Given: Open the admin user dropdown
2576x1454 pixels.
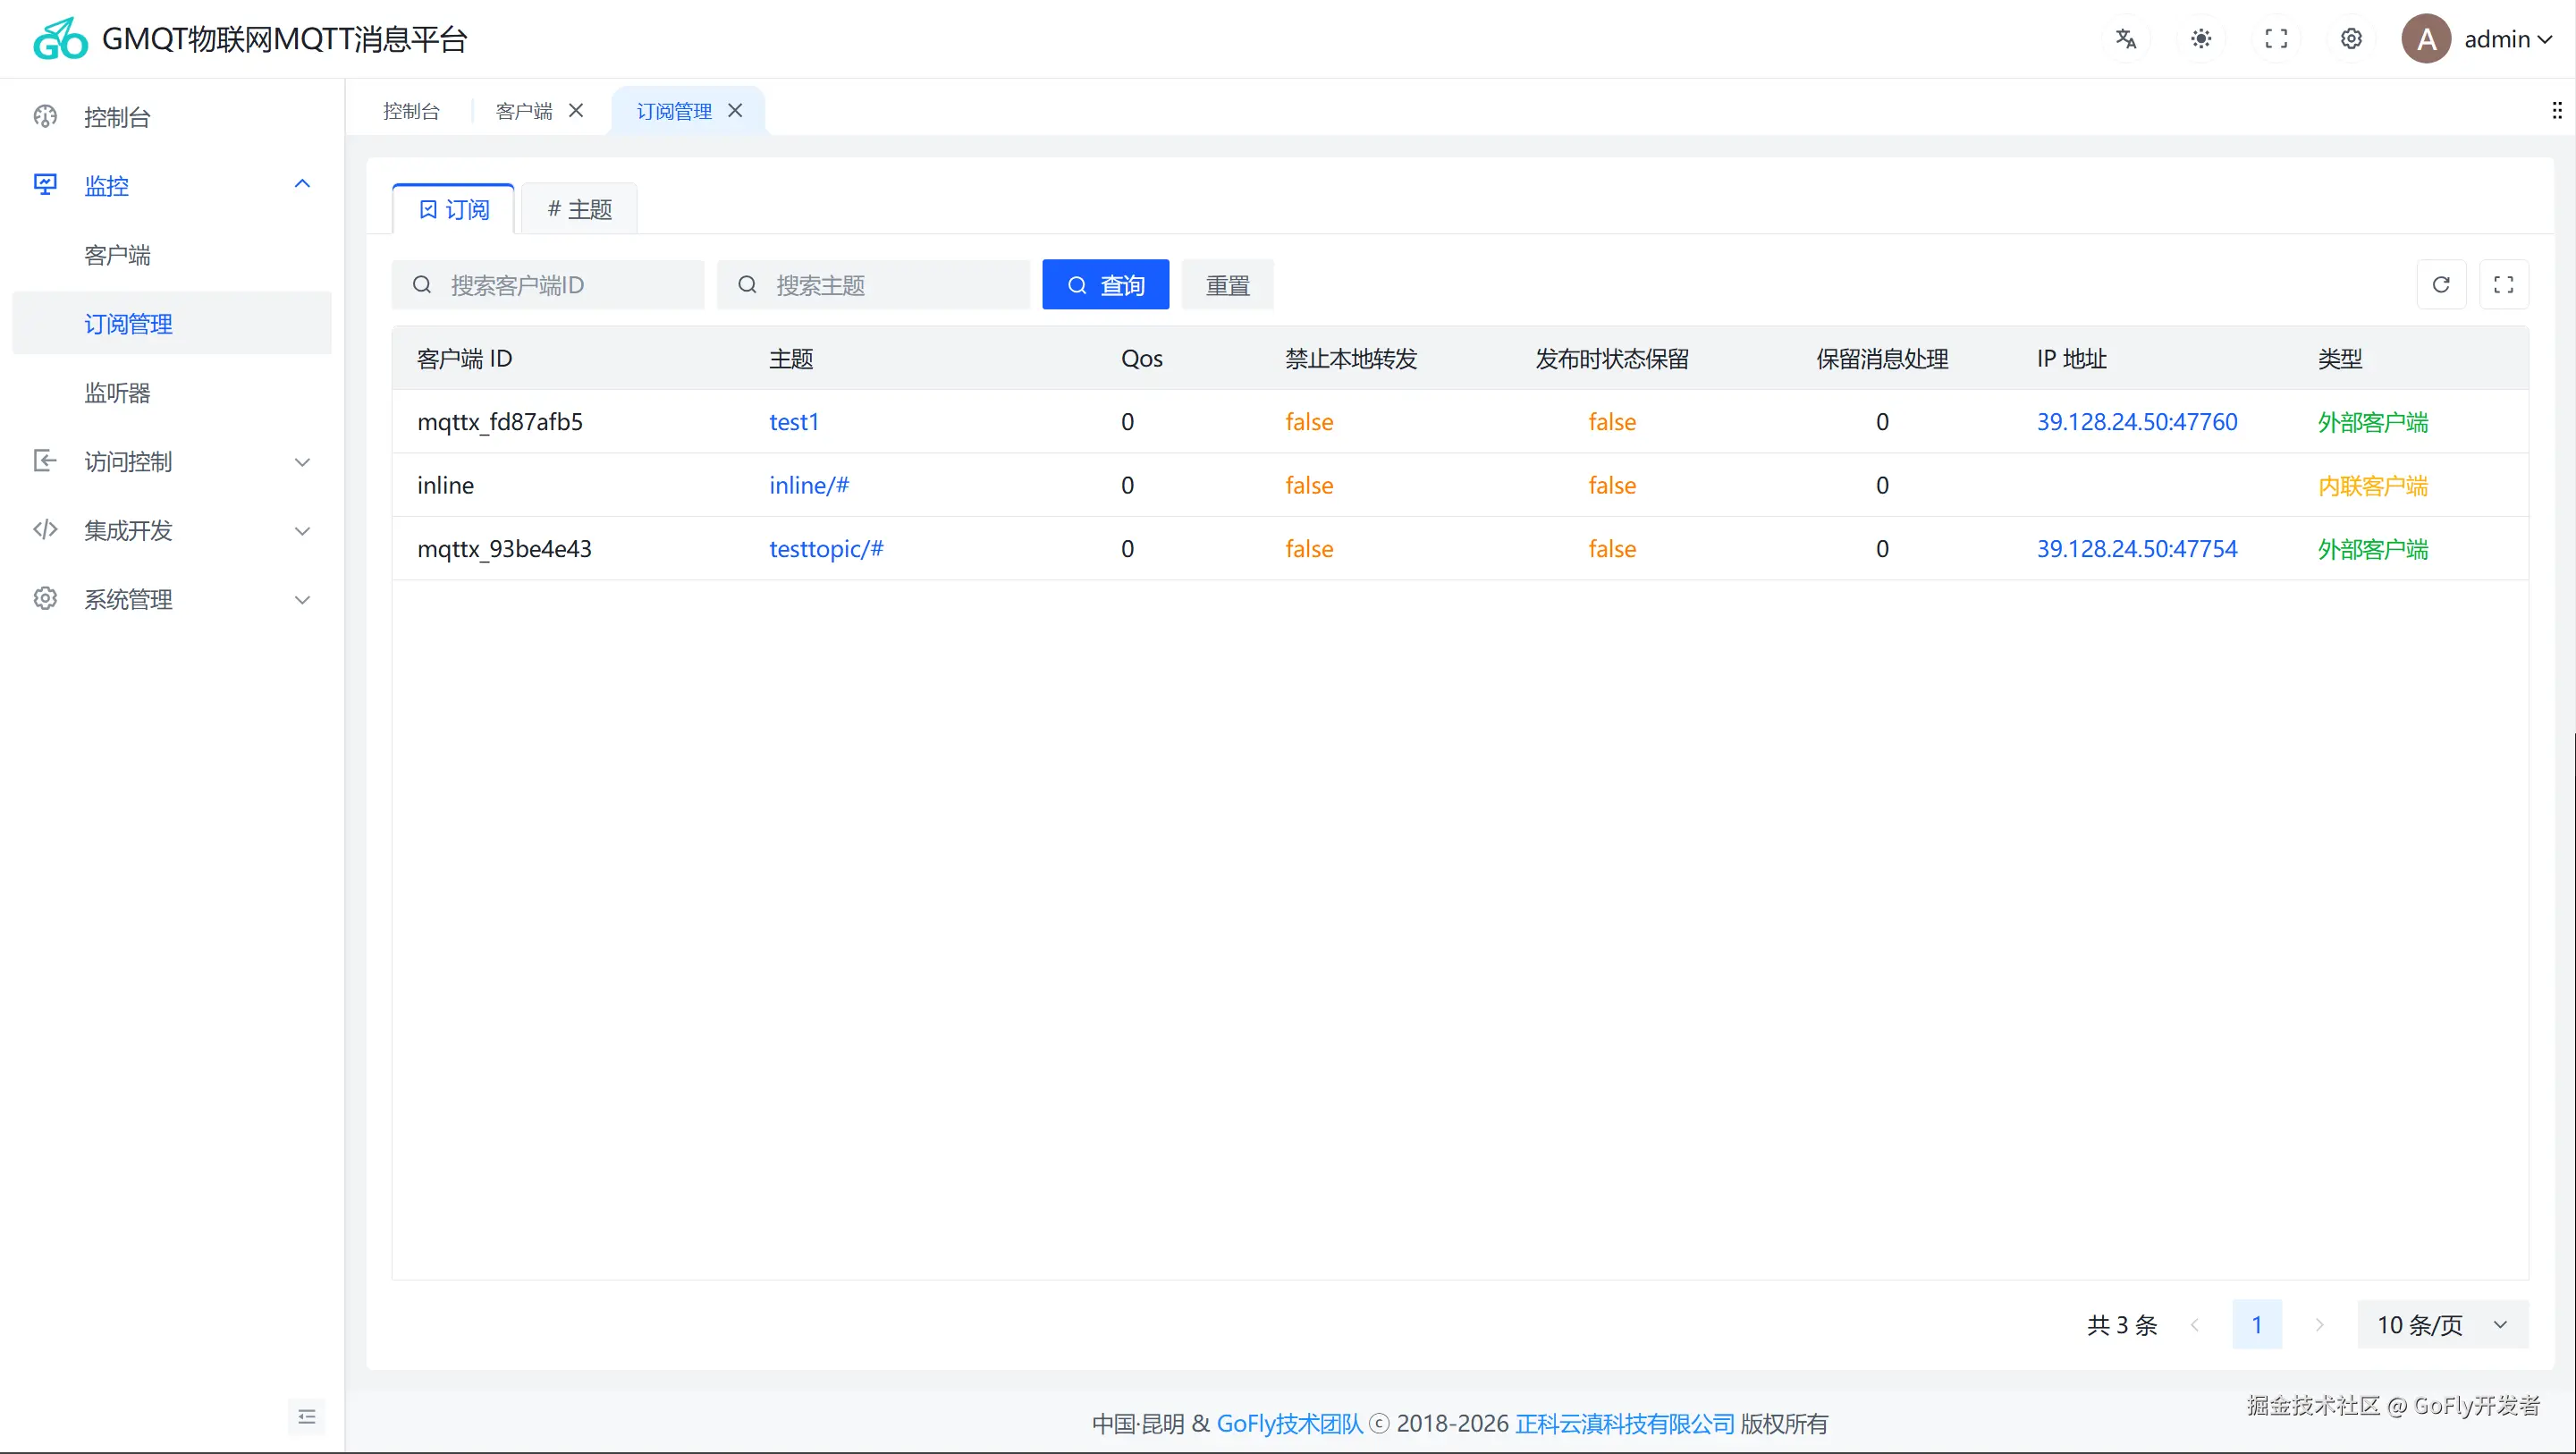Looking at the screenshot, I should (2507, 39).
